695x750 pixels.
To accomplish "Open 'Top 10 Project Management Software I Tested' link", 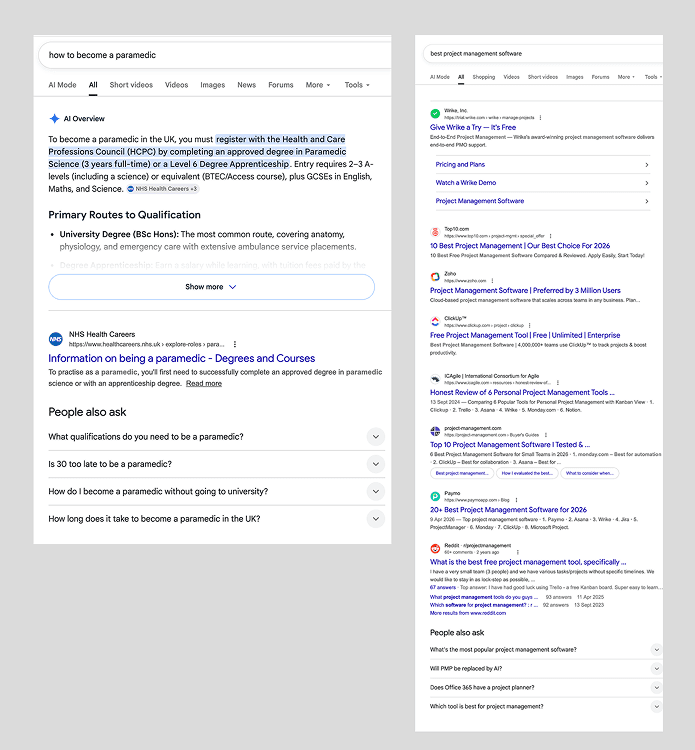I will point(510,444).
